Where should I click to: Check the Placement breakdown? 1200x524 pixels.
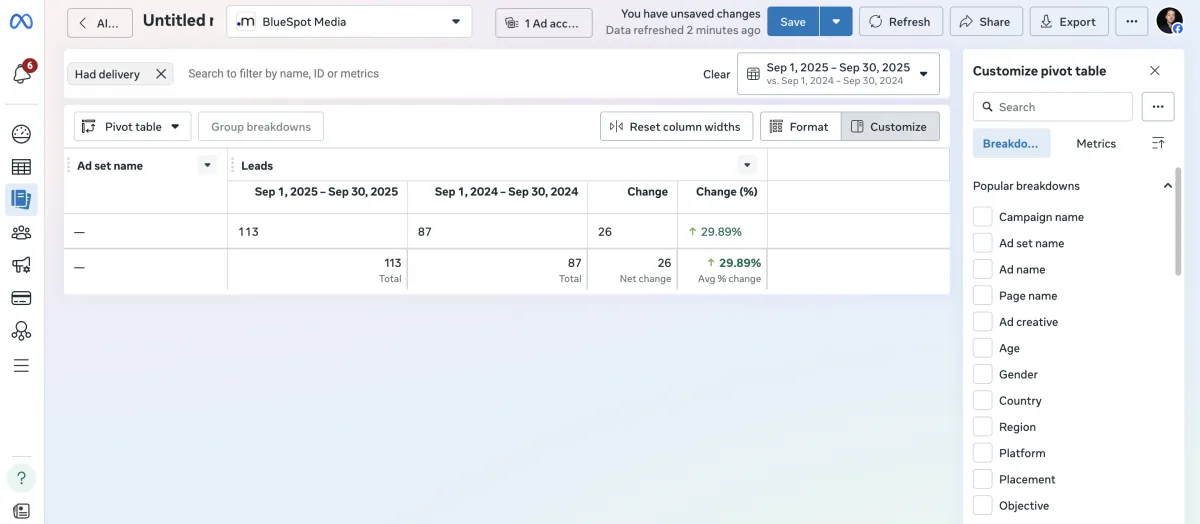click(x=983, y=479)
